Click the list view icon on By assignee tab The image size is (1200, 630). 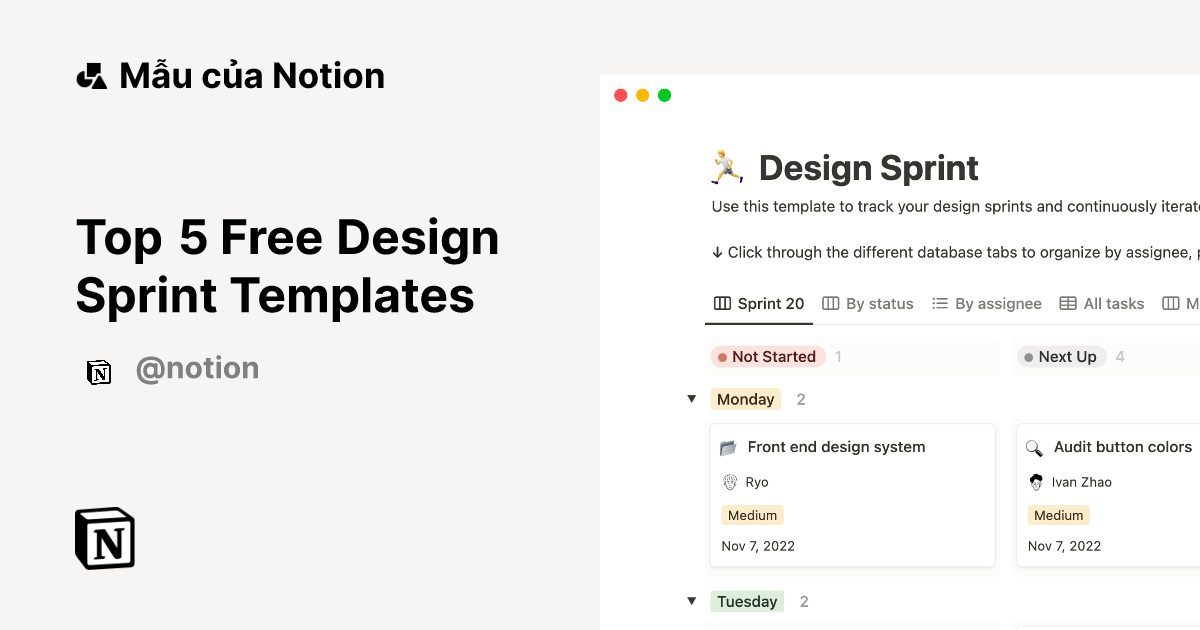click(x=941, y=303)
